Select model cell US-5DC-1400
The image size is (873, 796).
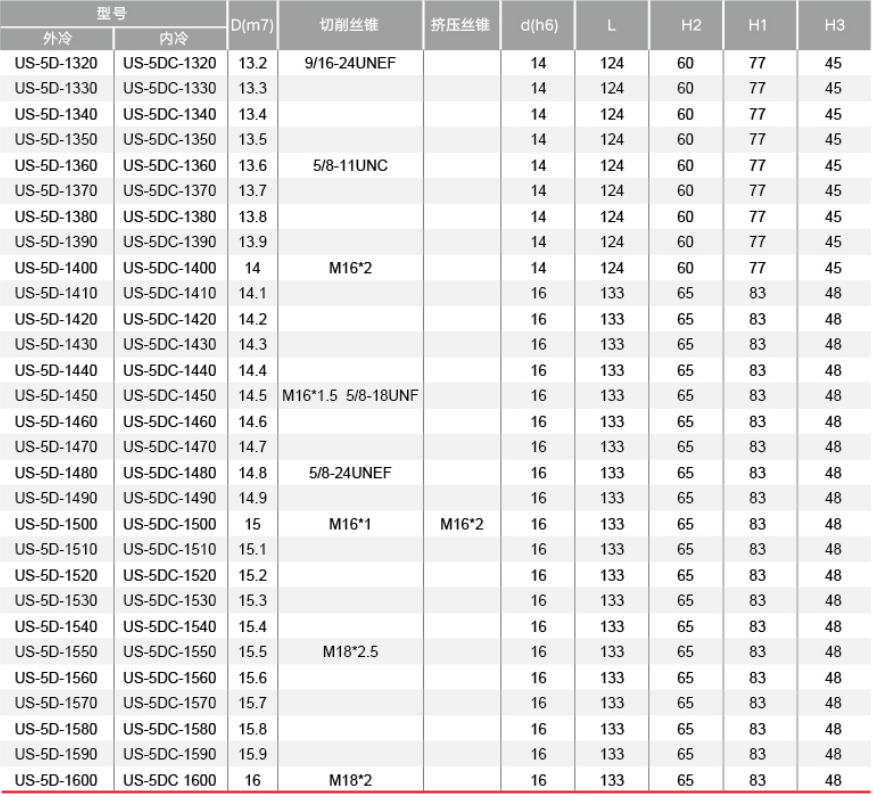[170, 268]
